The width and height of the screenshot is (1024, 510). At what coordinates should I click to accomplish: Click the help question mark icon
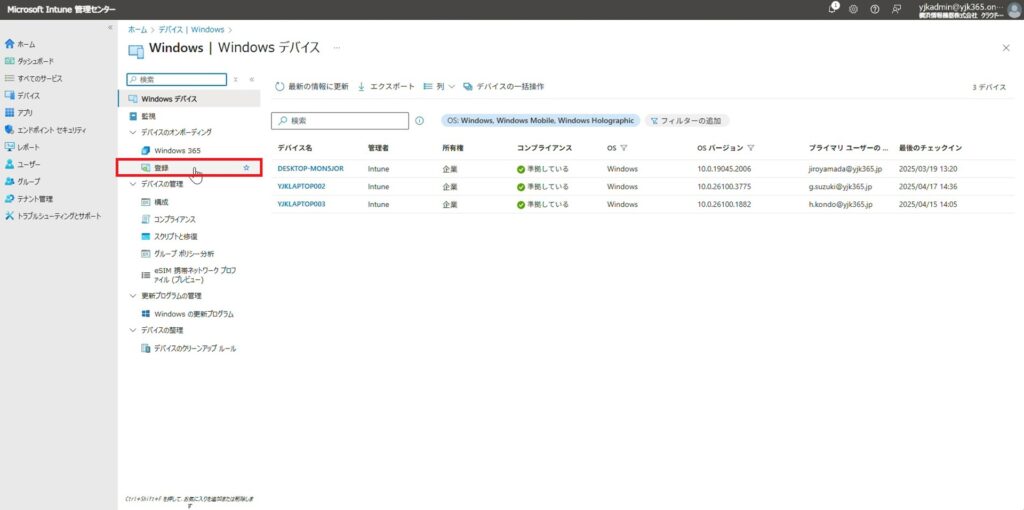[874, 9]
